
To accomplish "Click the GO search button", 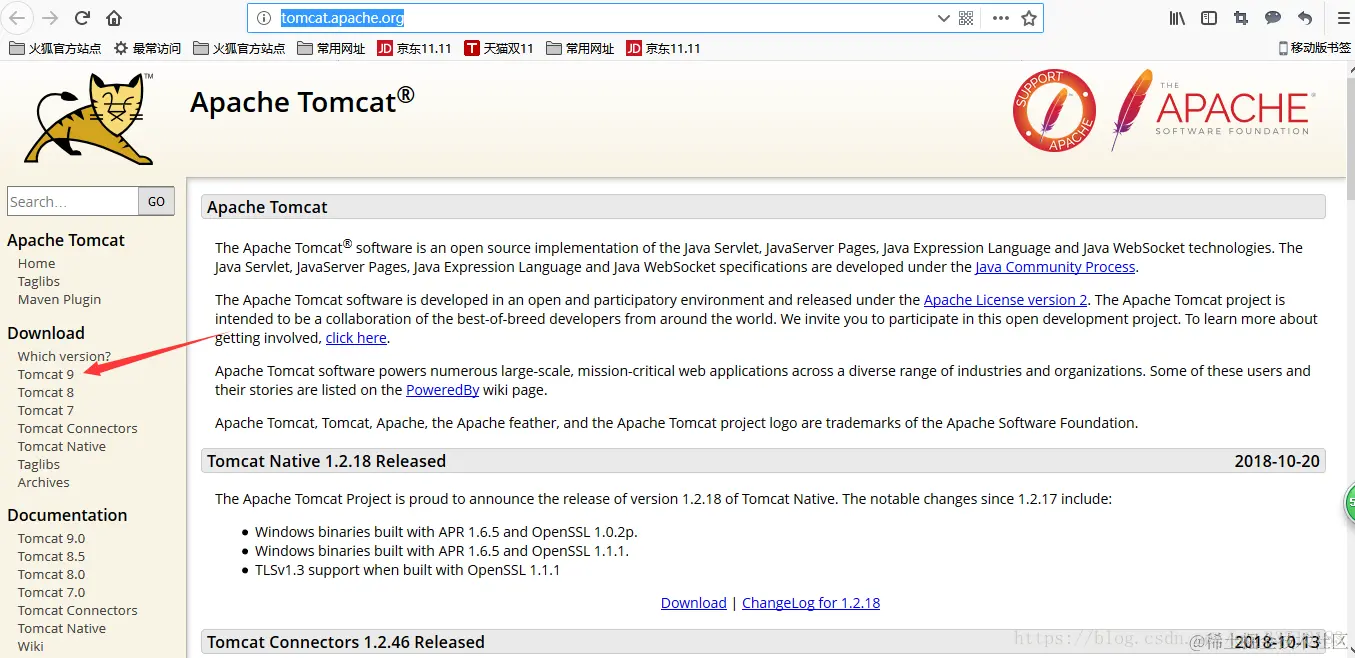I will 157,201.
